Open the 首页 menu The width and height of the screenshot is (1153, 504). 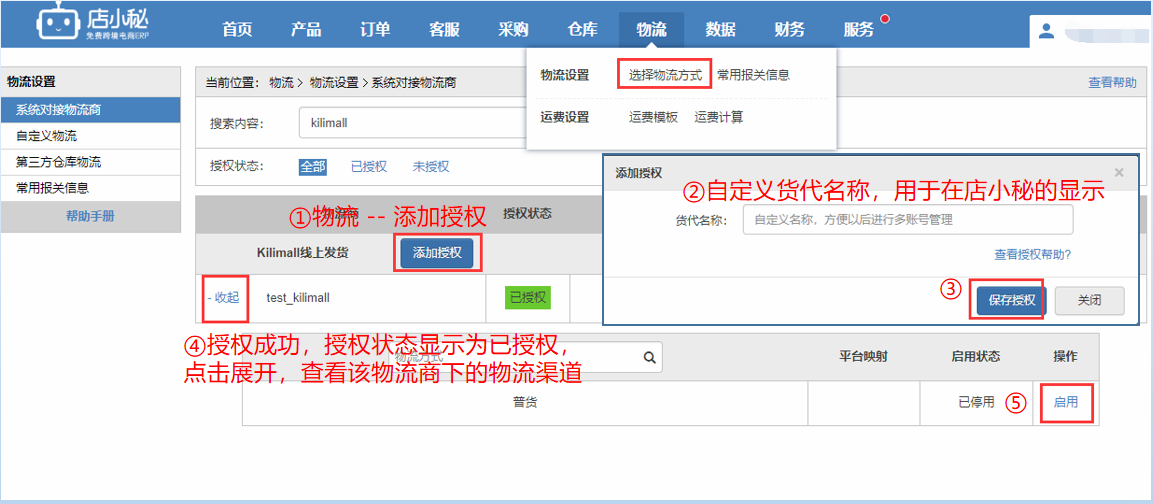(x=238, y=29)
